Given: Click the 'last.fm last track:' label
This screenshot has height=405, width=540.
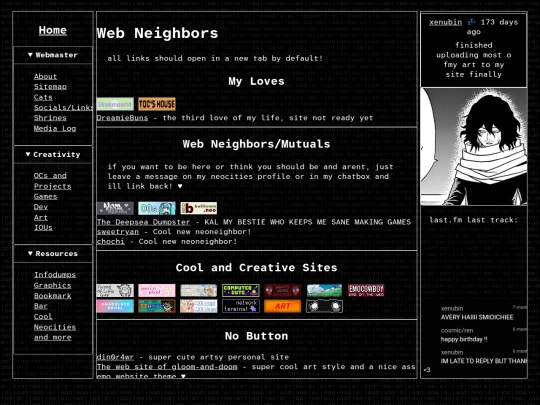Looking at the screenshot, I should point(474,220).
